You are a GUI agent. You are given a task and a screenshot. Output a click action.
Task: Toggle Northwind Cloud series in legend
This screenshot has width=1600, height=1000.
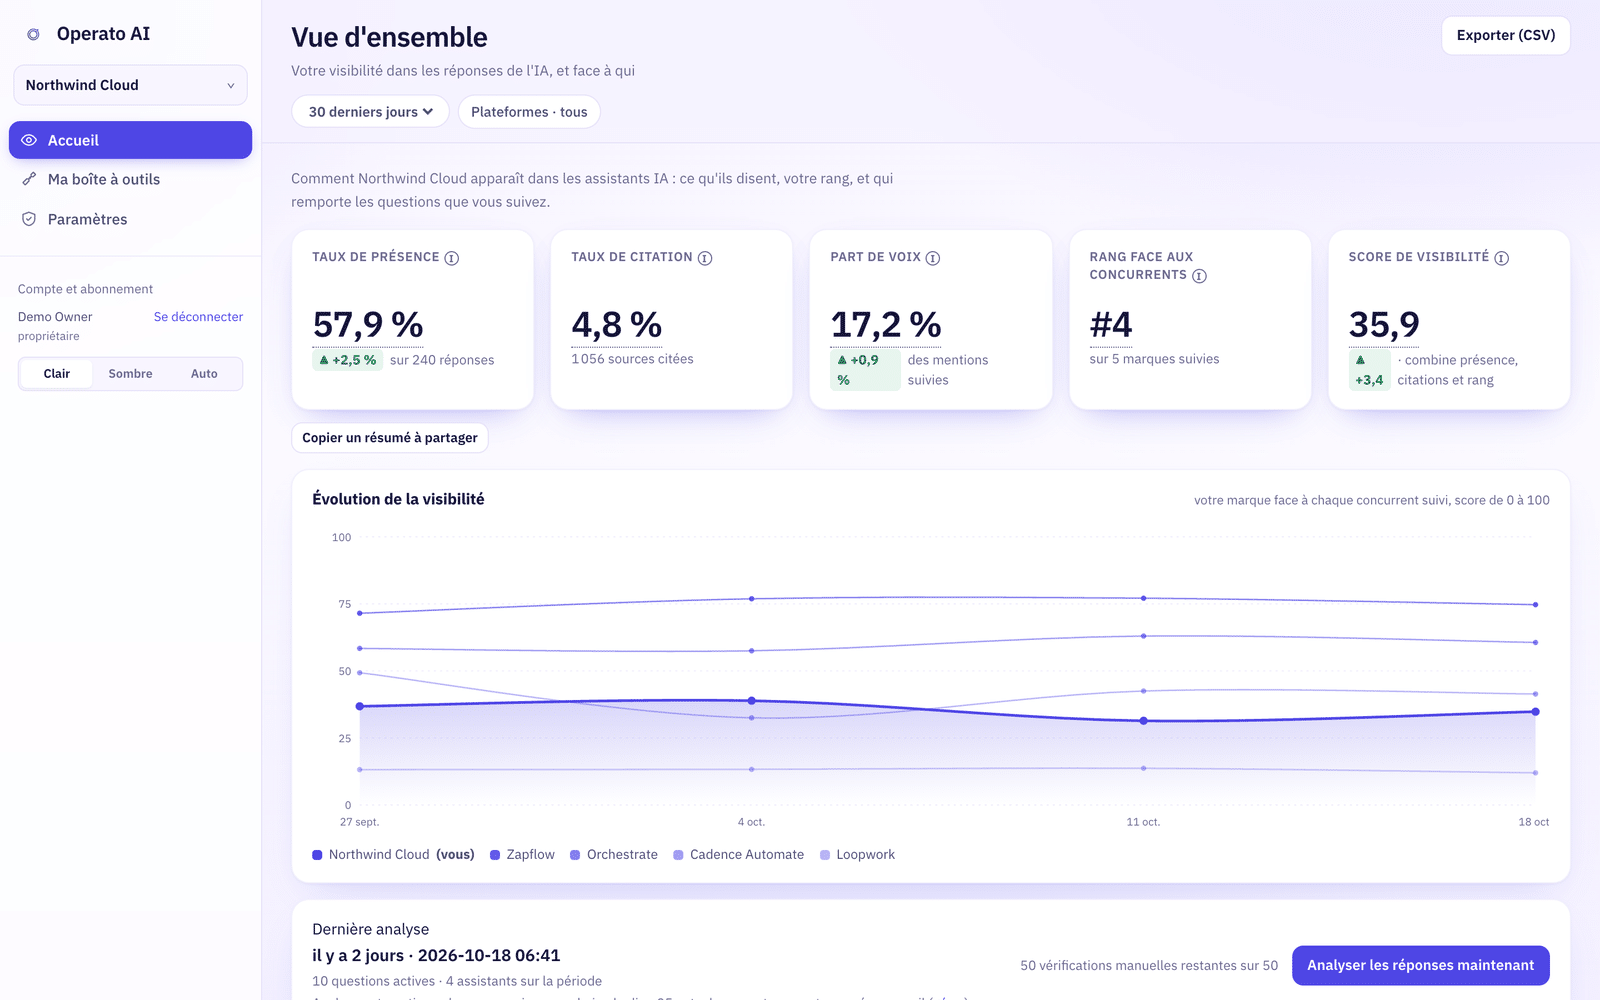coord(393,855)
